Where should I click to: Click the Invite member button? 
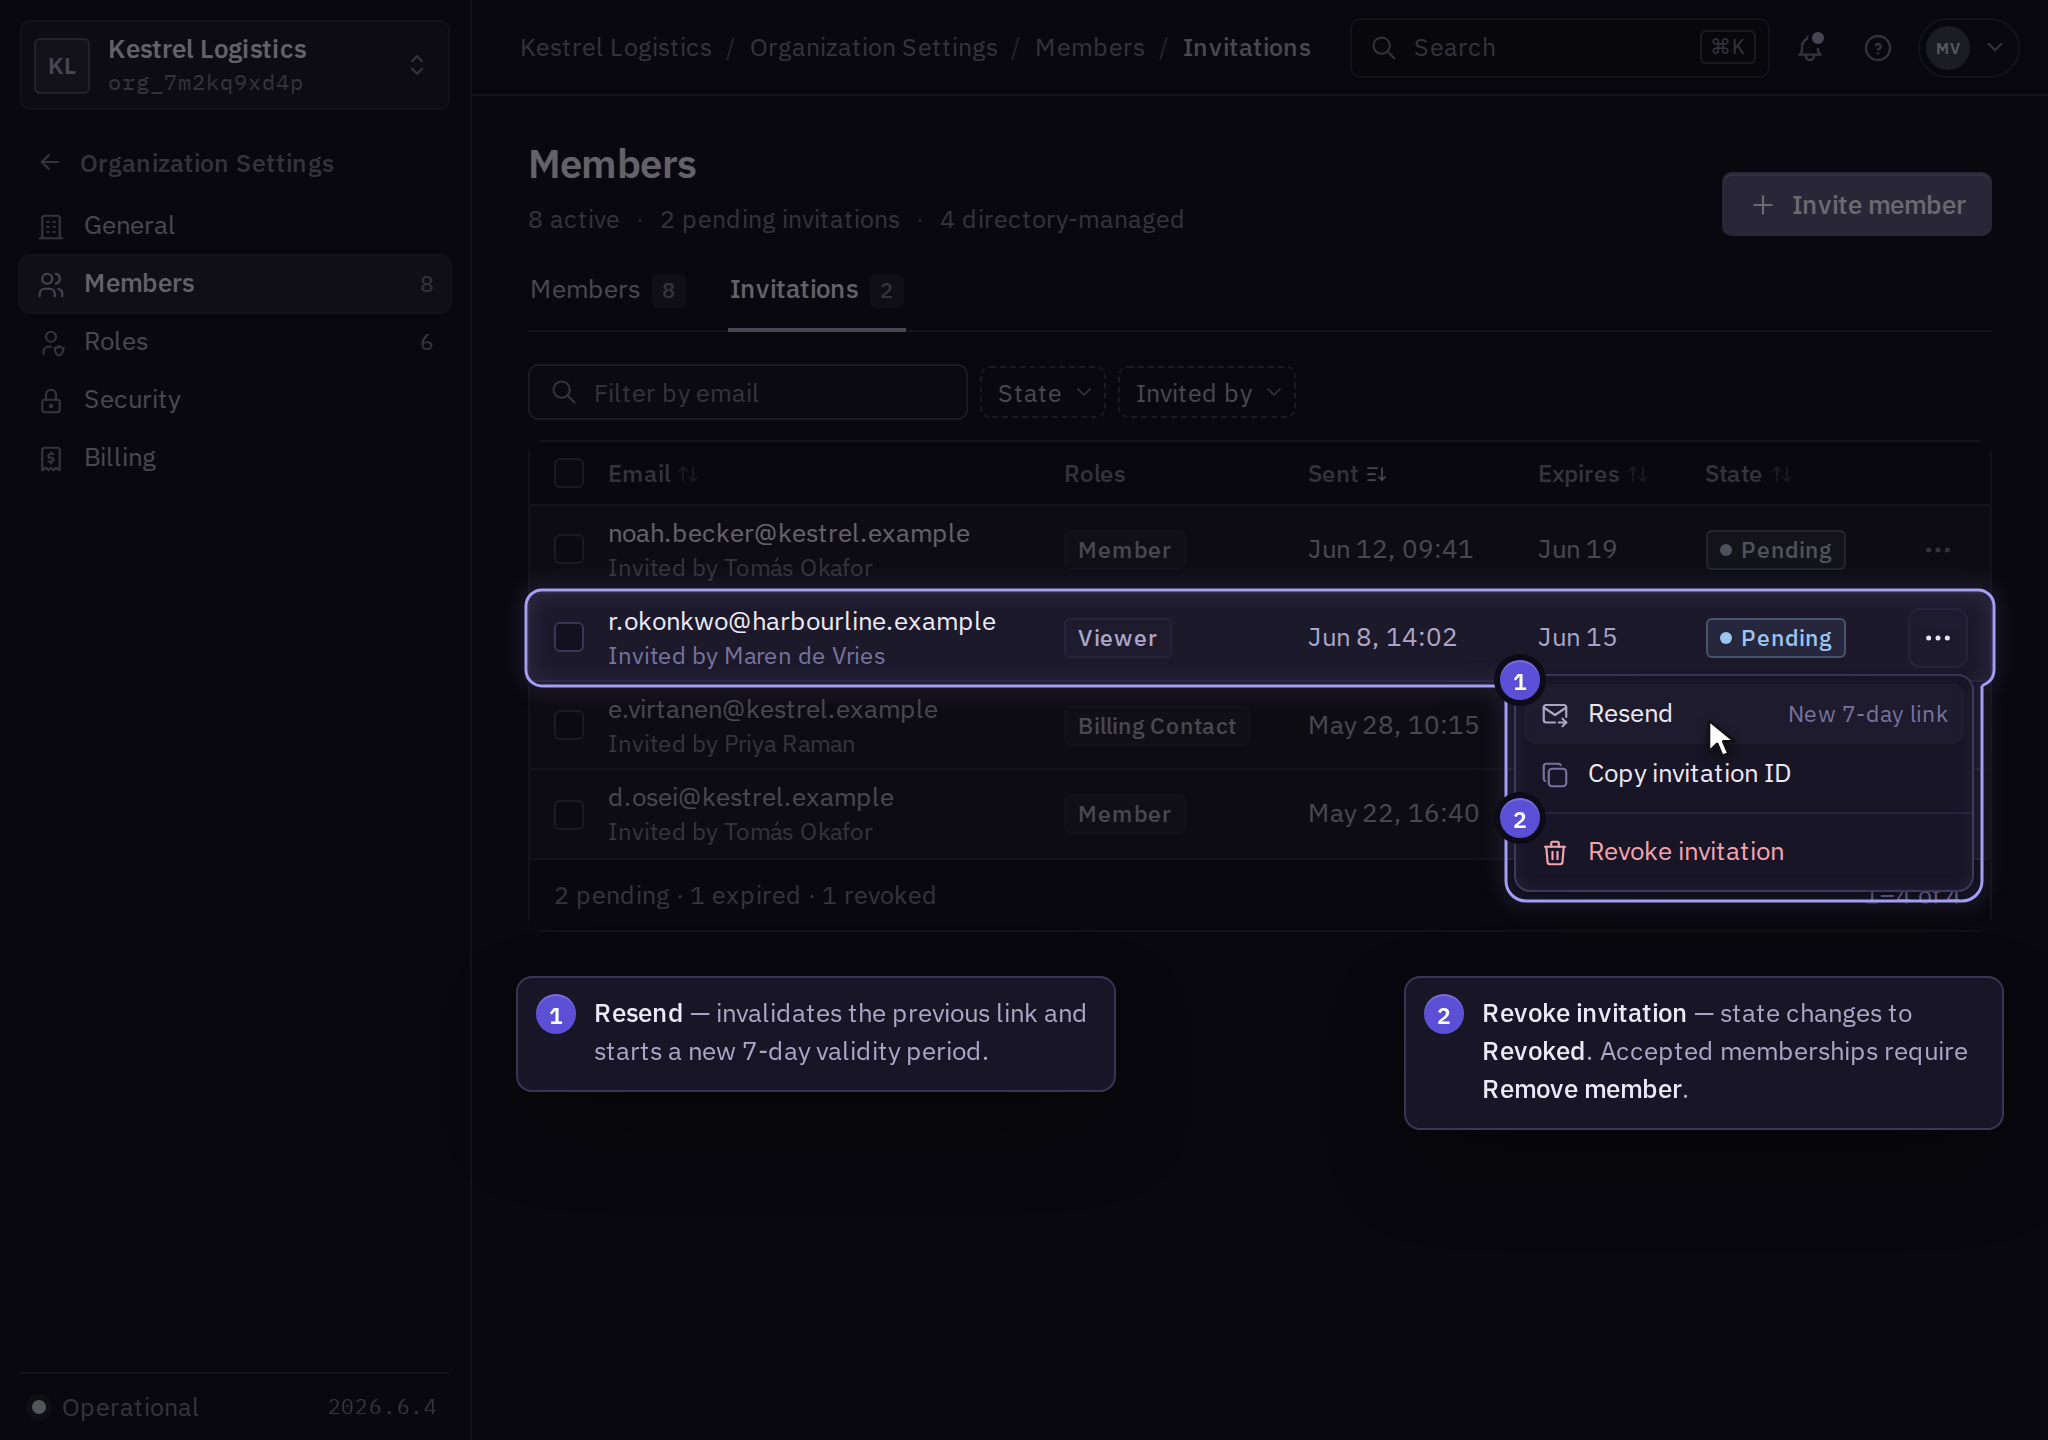1856,204
